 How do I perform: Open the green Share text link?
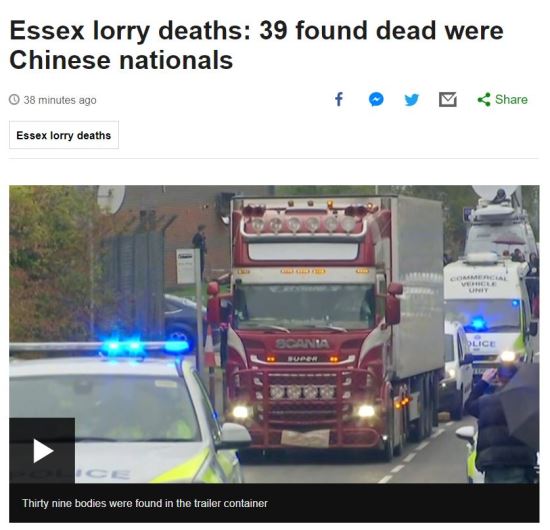pyautogui.click(x=511, y=100)
